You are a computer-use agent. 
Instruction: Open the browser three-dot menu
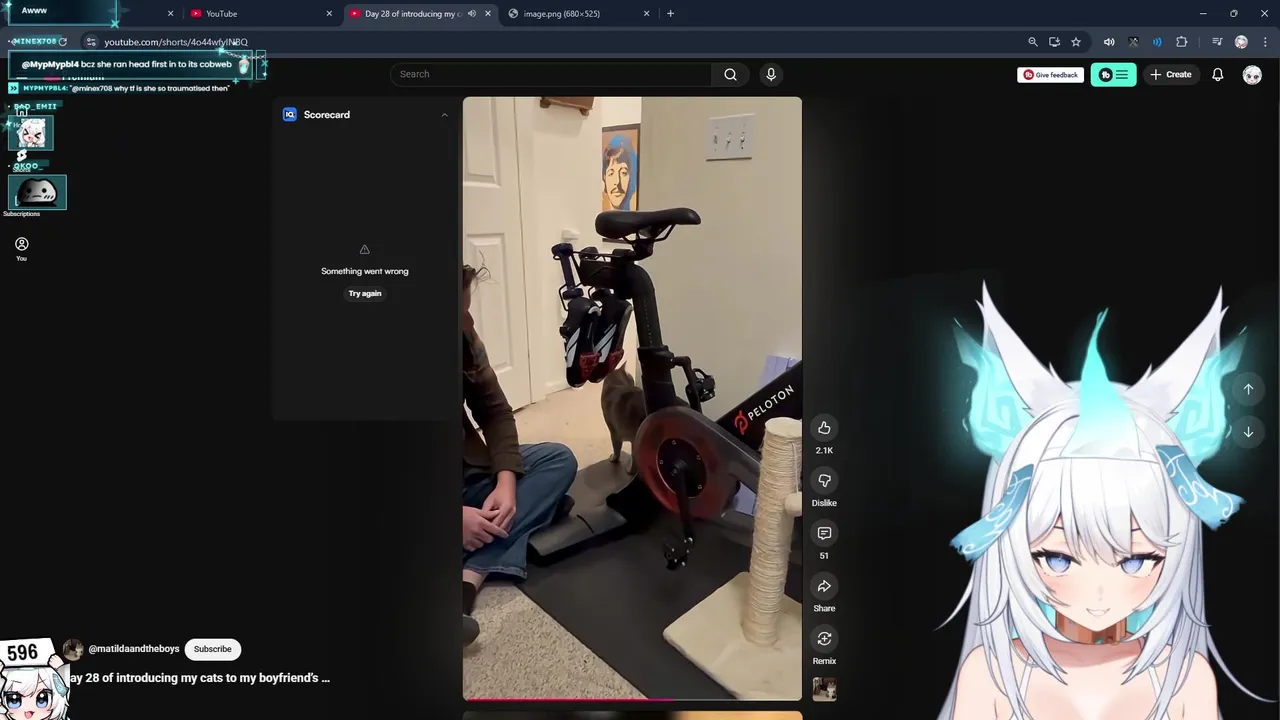pyautogui.click(x=1265, y=42)
